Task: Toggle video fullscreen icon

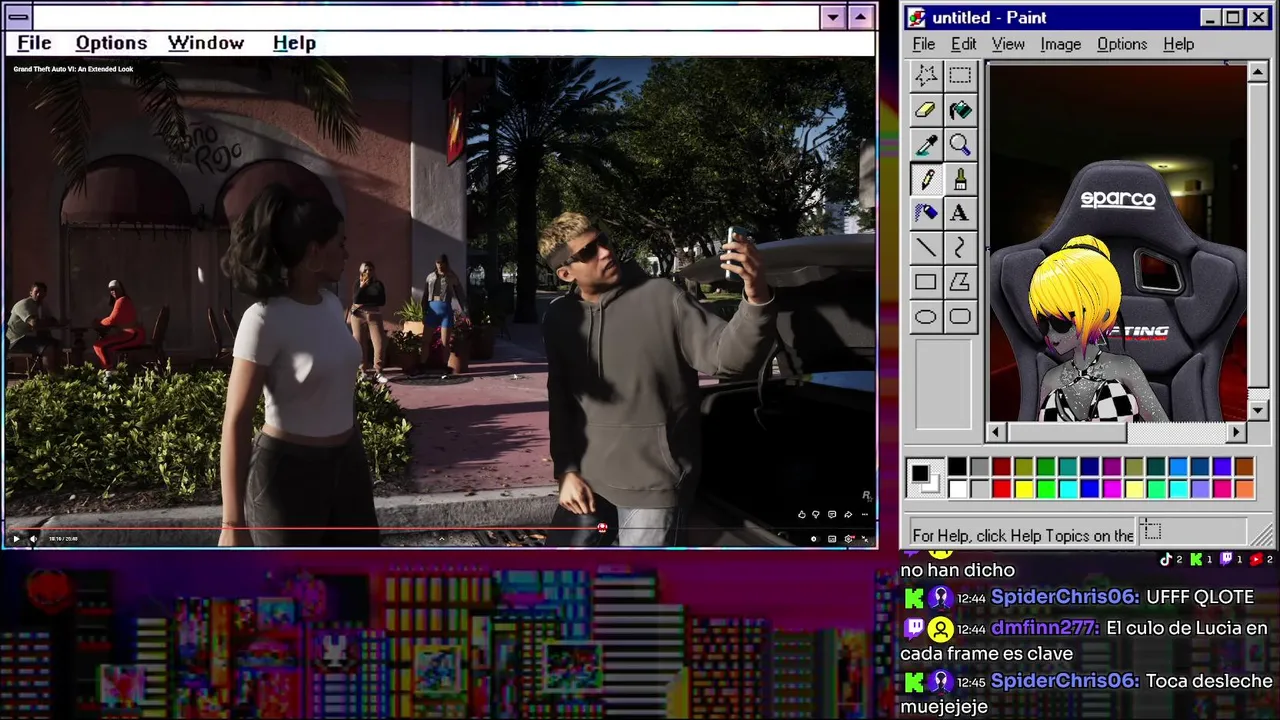Action: pyautogui.click(x=865, y=539)
